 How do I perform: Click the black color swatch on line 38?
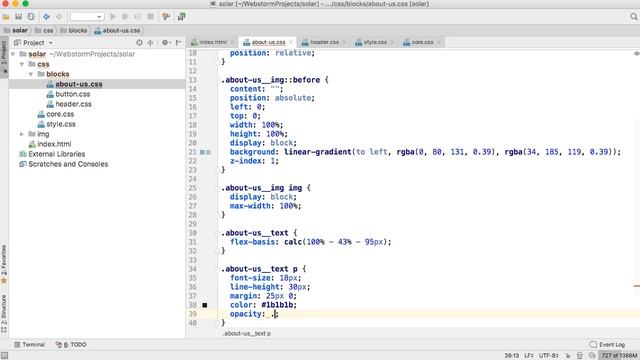(x=205, y=305)
